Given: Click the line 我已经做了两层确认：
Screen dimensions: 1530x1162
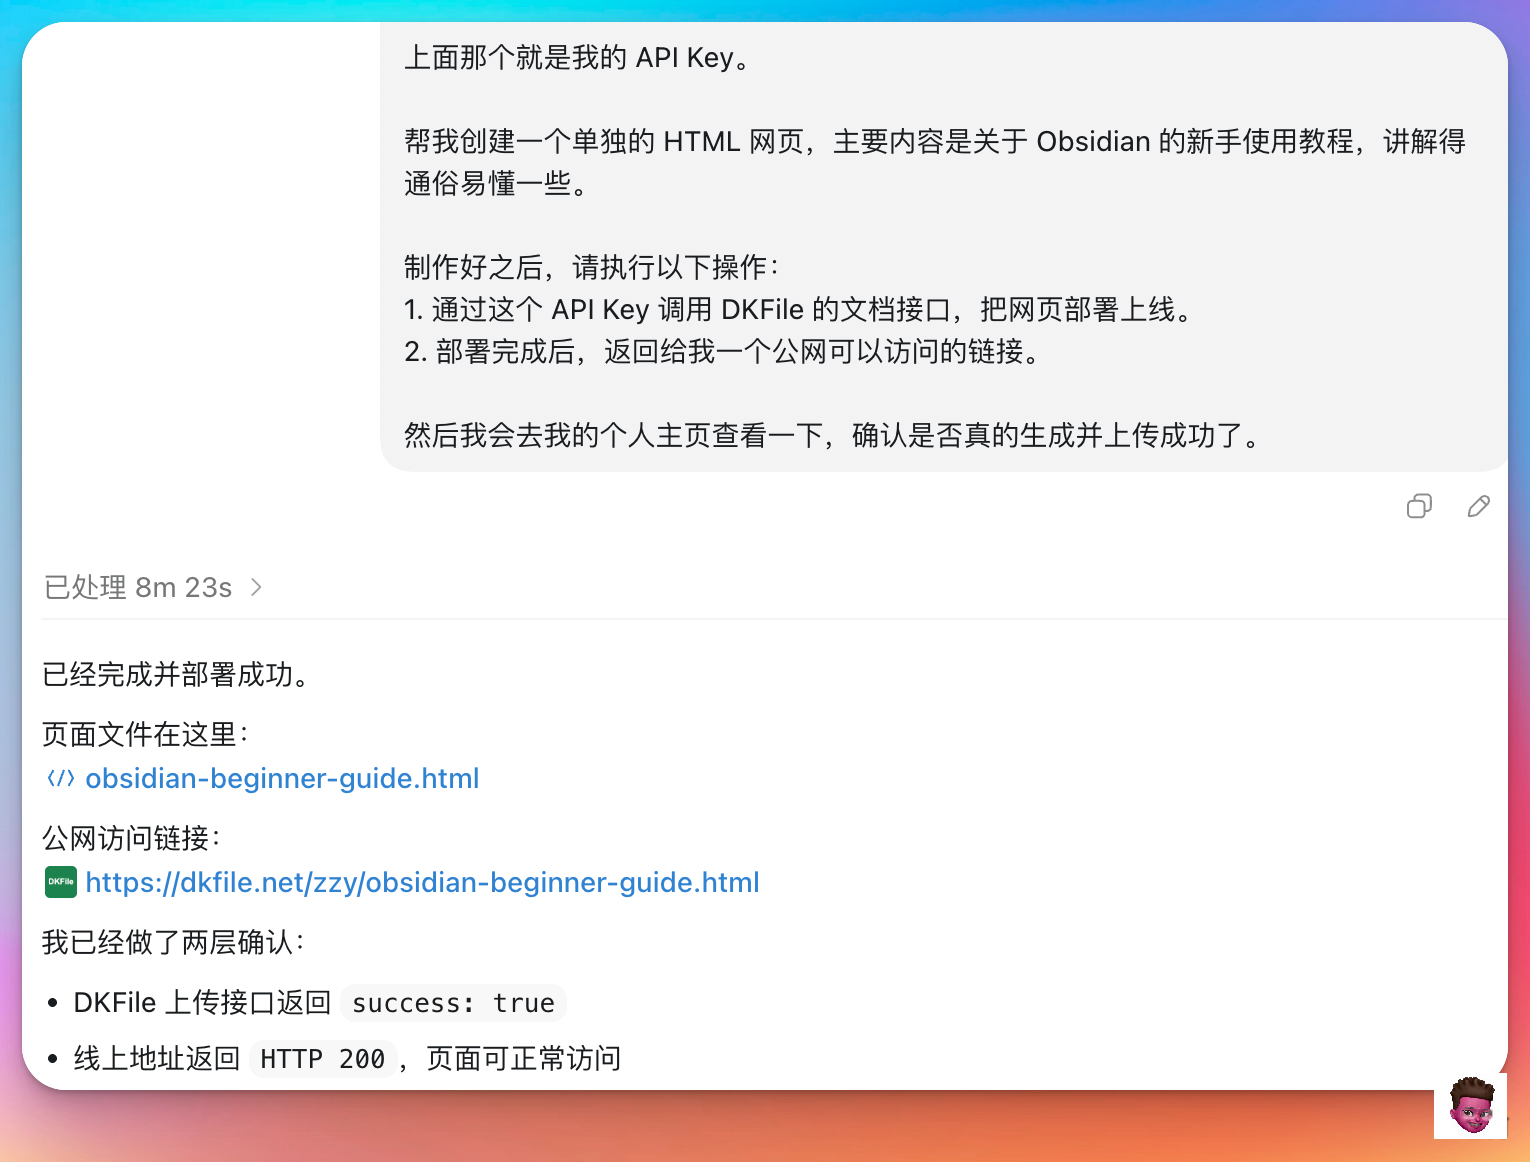Looking at the screenshot, I should (174, 942).
